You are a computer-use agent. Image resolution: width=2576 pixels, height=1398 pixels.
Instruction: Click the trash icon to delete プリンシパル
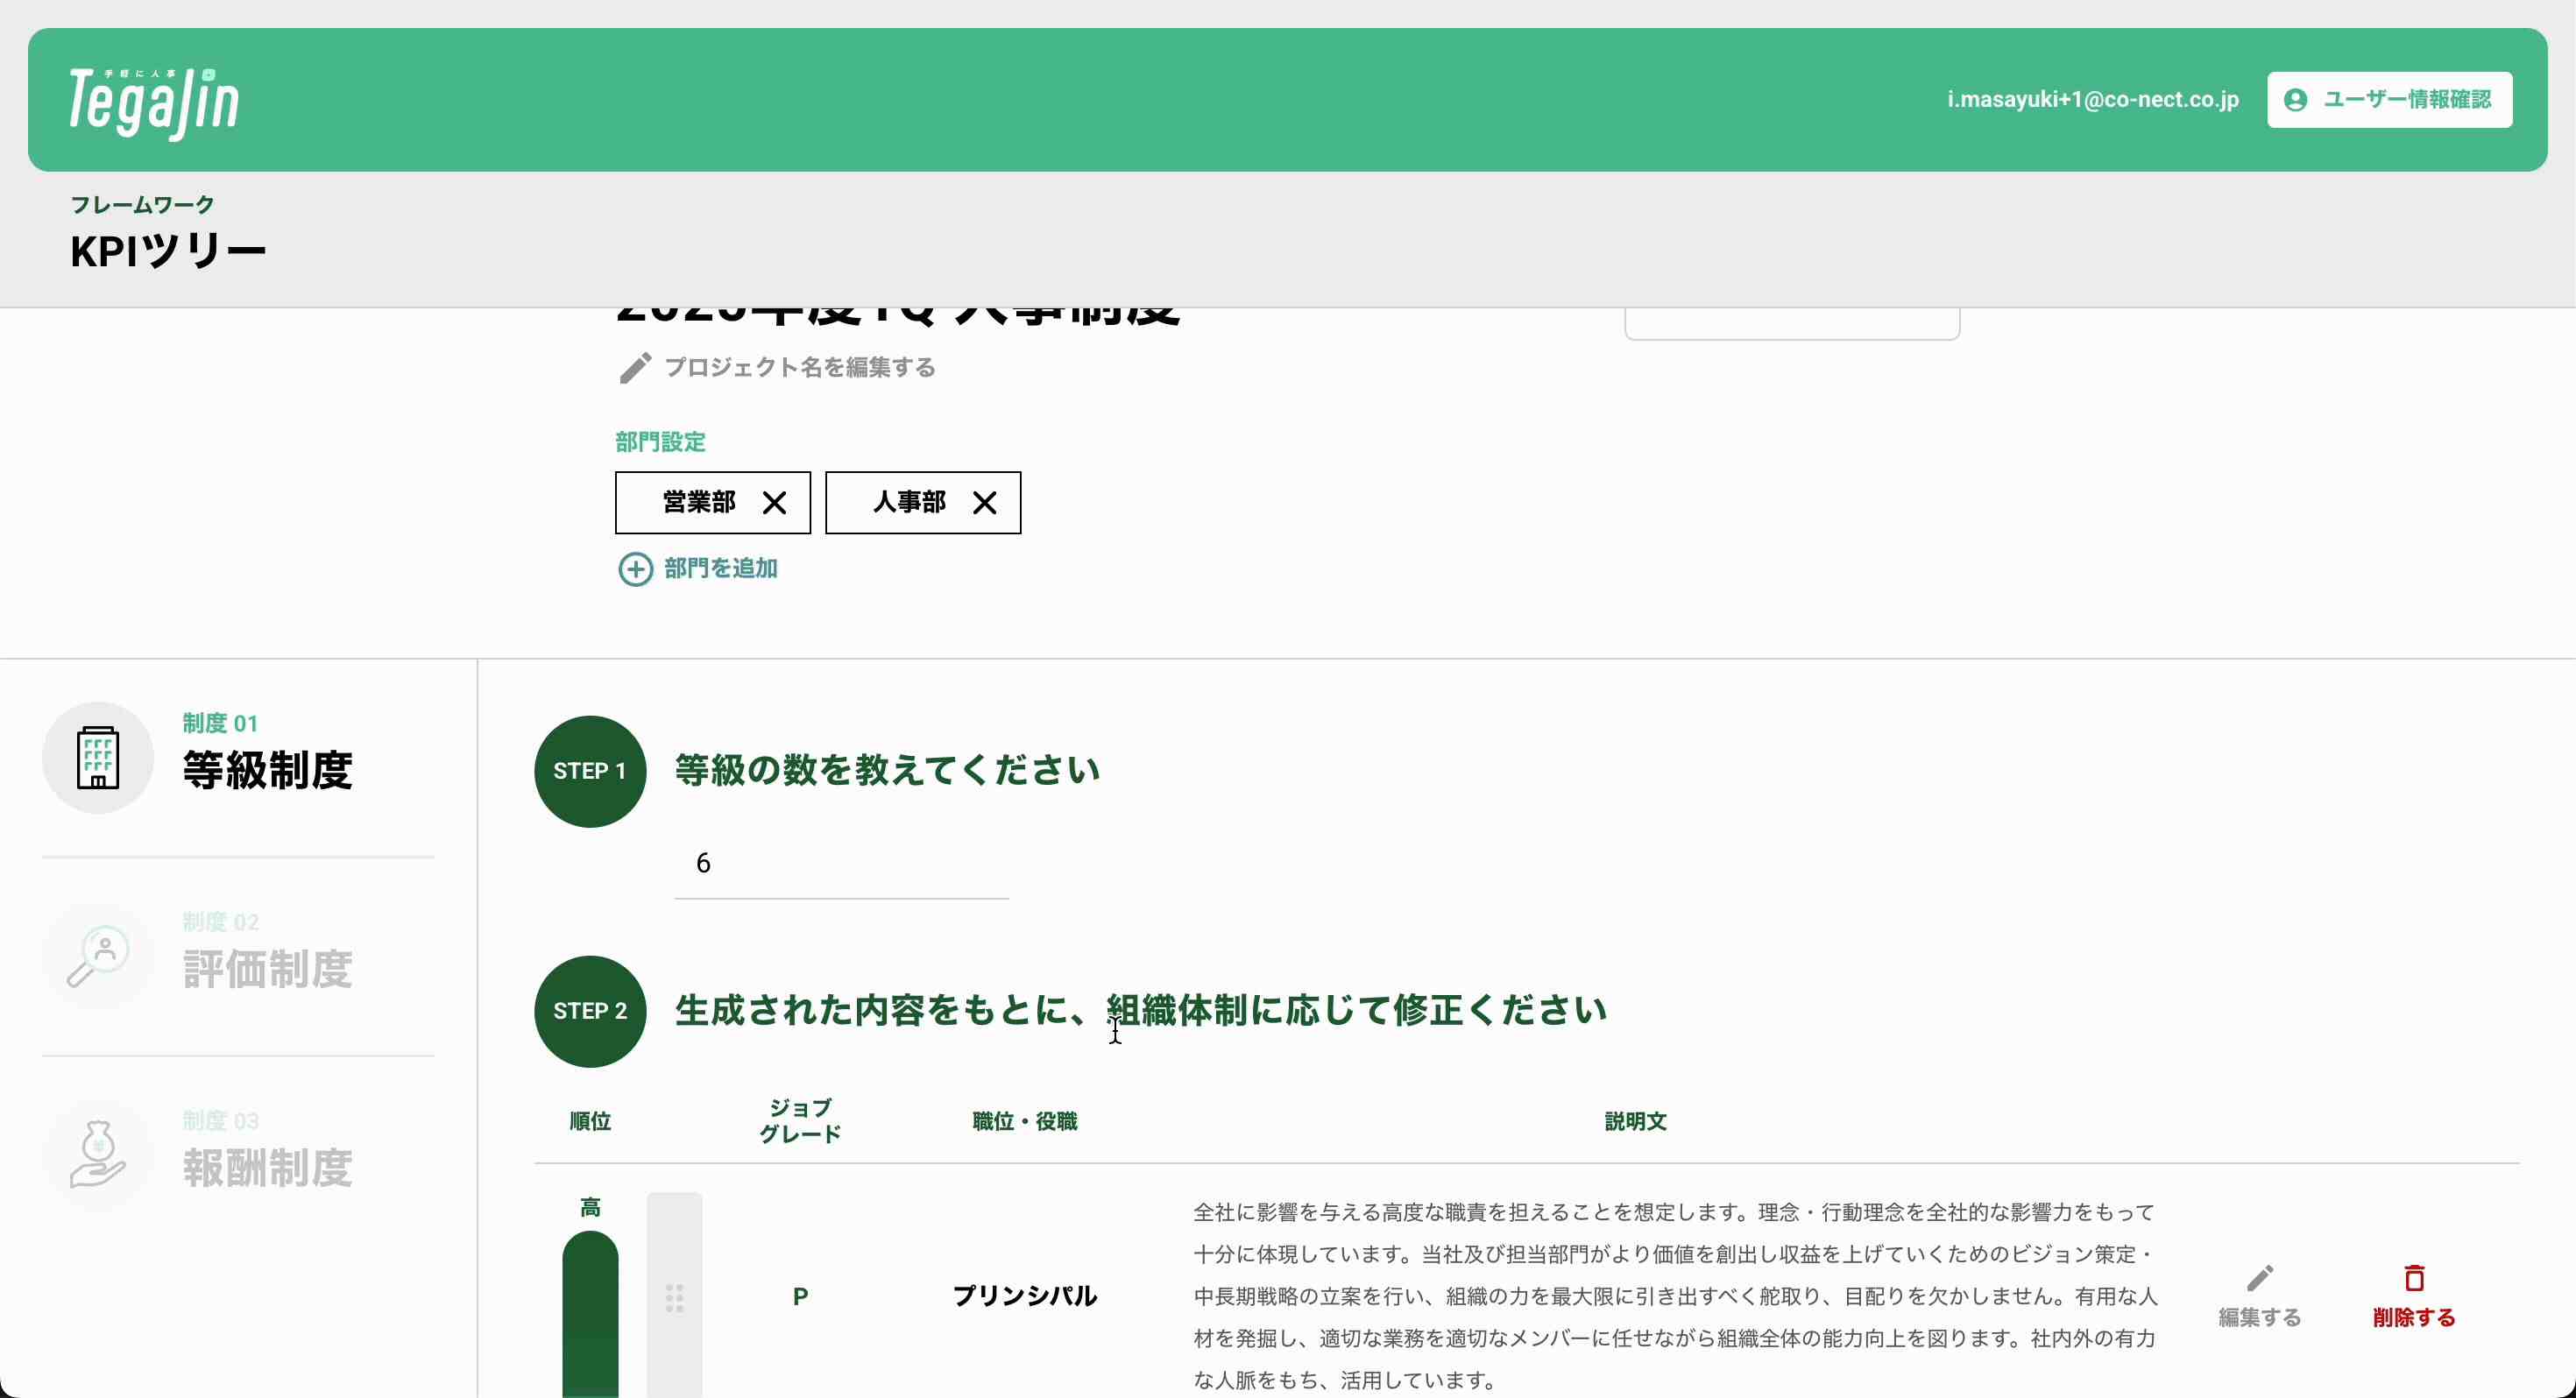2414,1279
